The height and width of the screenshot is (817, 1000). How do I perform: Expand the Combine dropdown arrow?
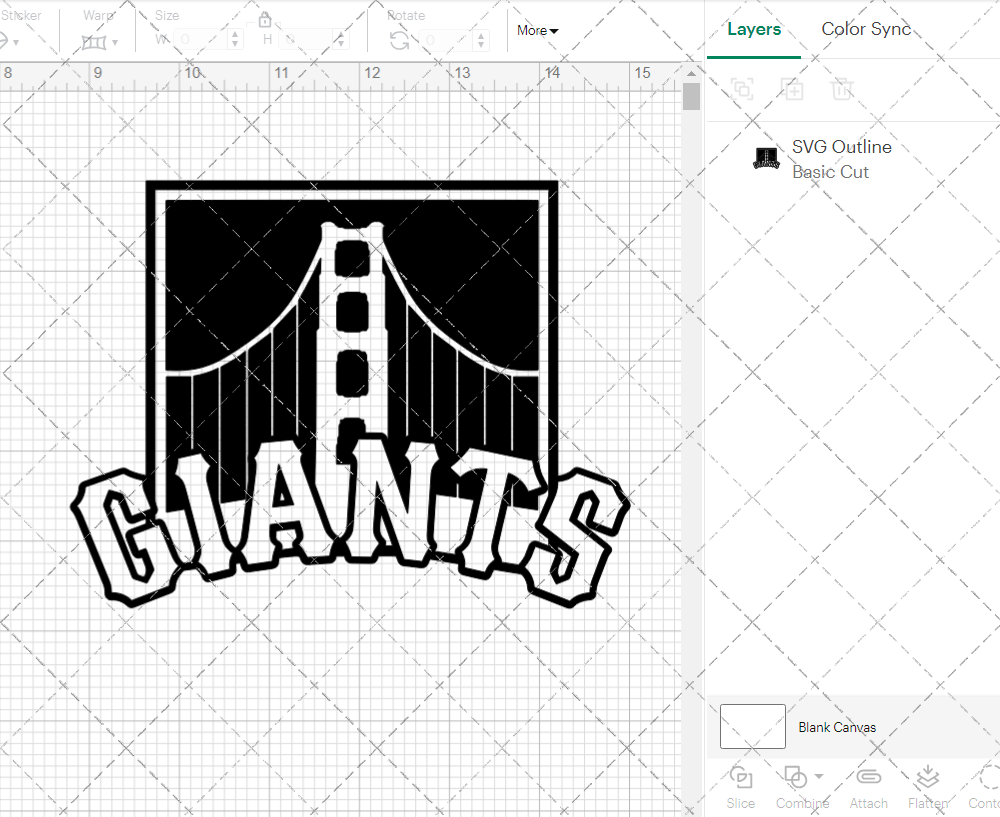(819, 776)
